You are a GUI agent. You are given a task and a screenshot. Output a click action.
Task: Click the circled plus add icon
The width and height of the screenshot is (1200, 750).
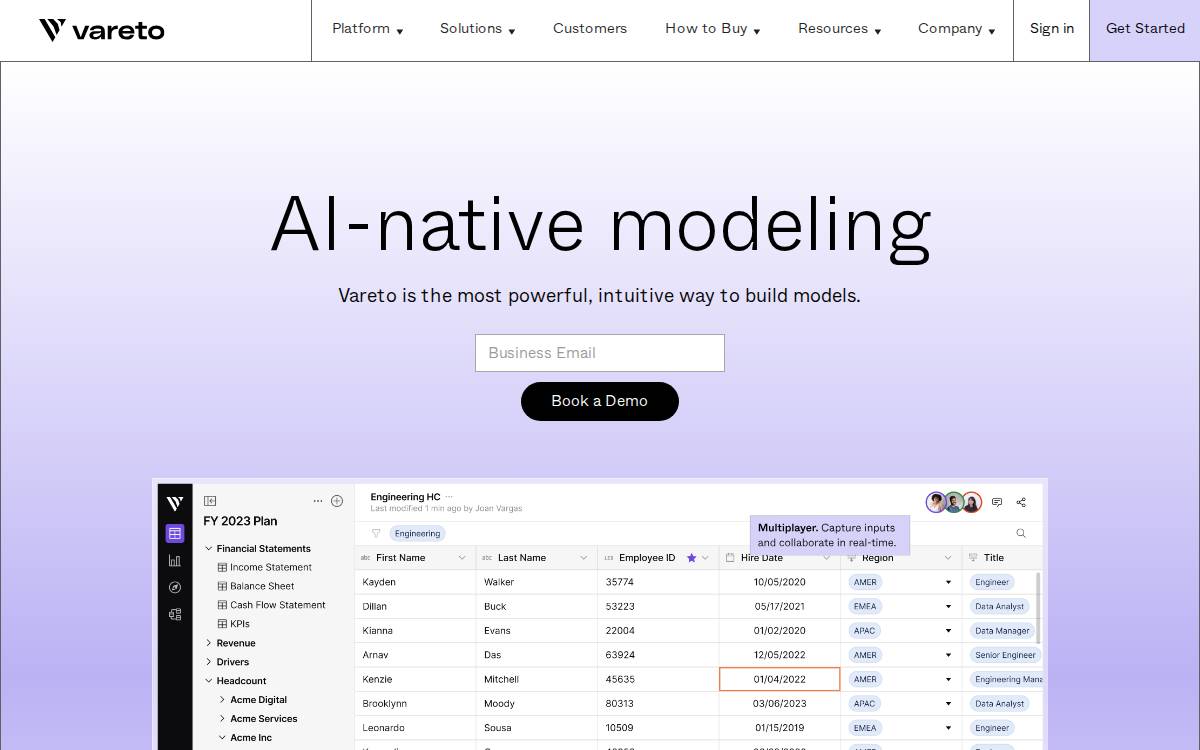pyautogui.click(x=337, y=501)
